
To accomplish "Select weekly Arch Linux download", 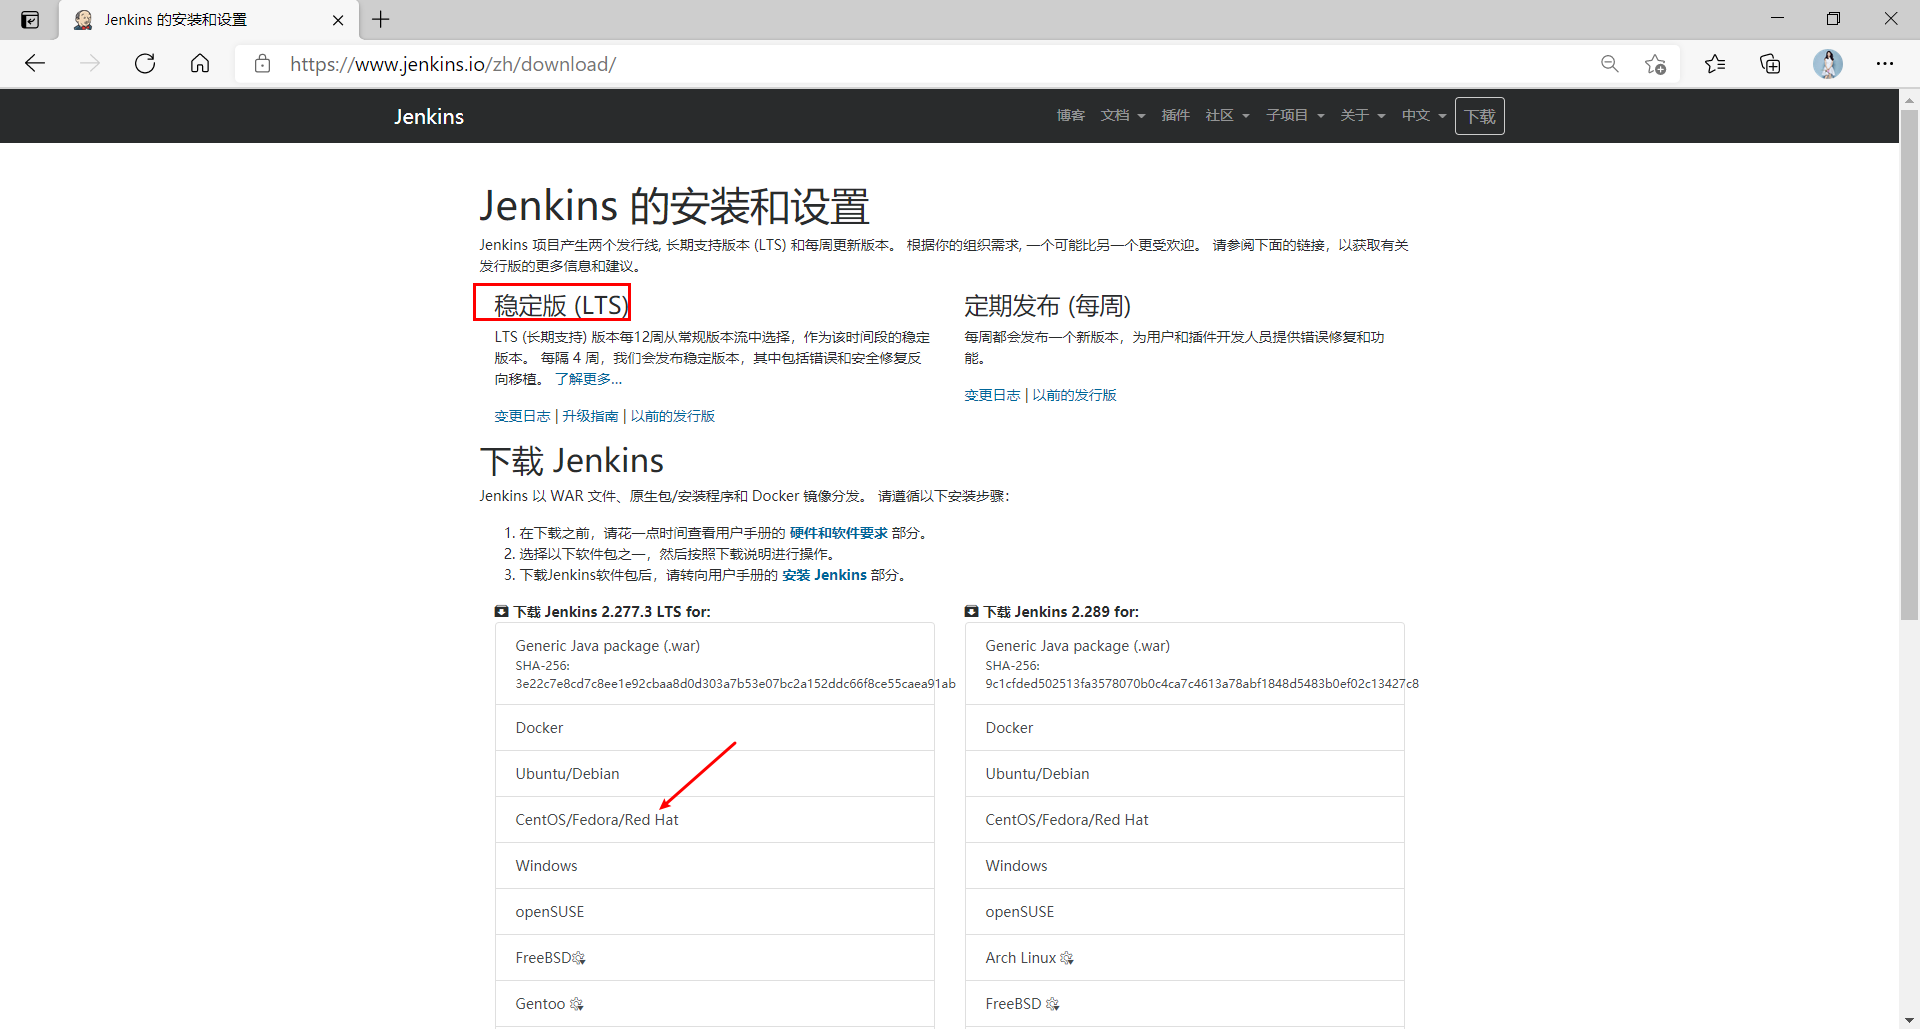I will click(1185, 958).
